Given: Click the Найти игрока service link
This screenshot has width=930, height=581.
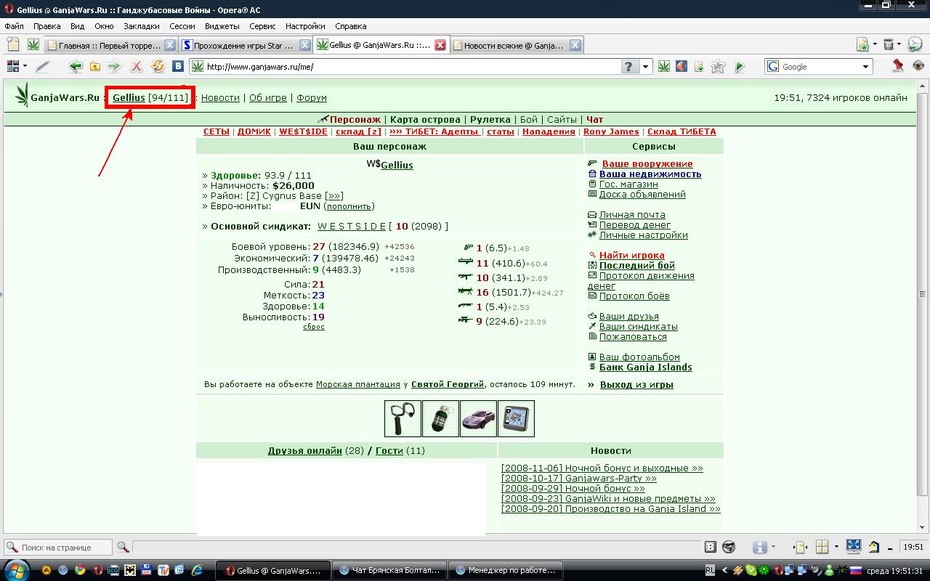Looking at the screenshot, I should point(632,255).
